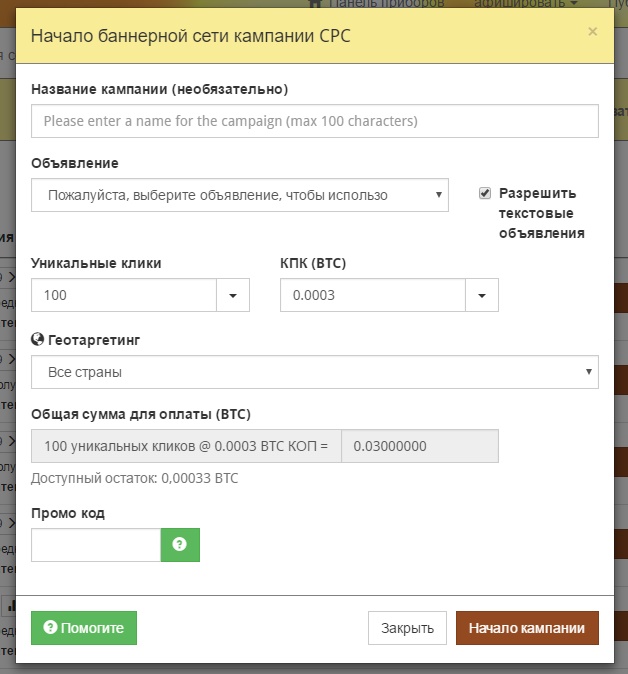Close the dialog with the X icon

tap(592, 32)
